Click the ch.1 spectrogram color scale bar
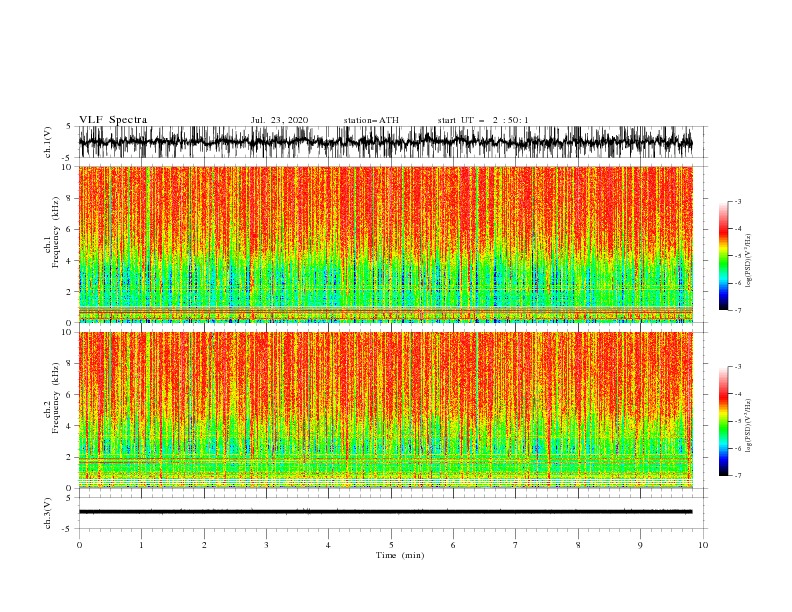The width and height of the screenshot is (792, 612). click(723, 256)
